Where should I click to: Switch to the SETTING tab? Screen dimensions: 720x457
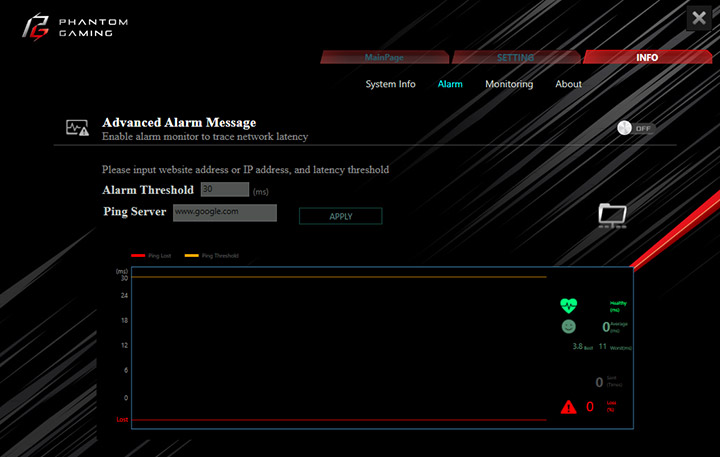(x=515, y=57)
